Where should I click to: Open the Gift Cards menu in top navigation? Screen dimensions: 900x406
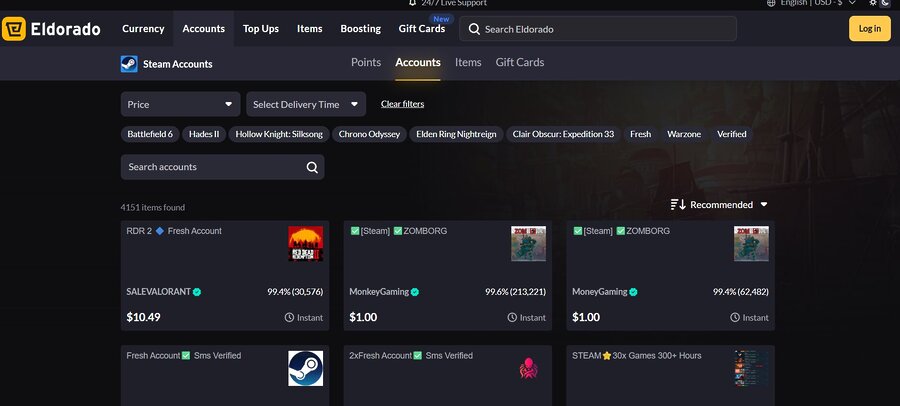pyautogui.click(x=421, y=29)
